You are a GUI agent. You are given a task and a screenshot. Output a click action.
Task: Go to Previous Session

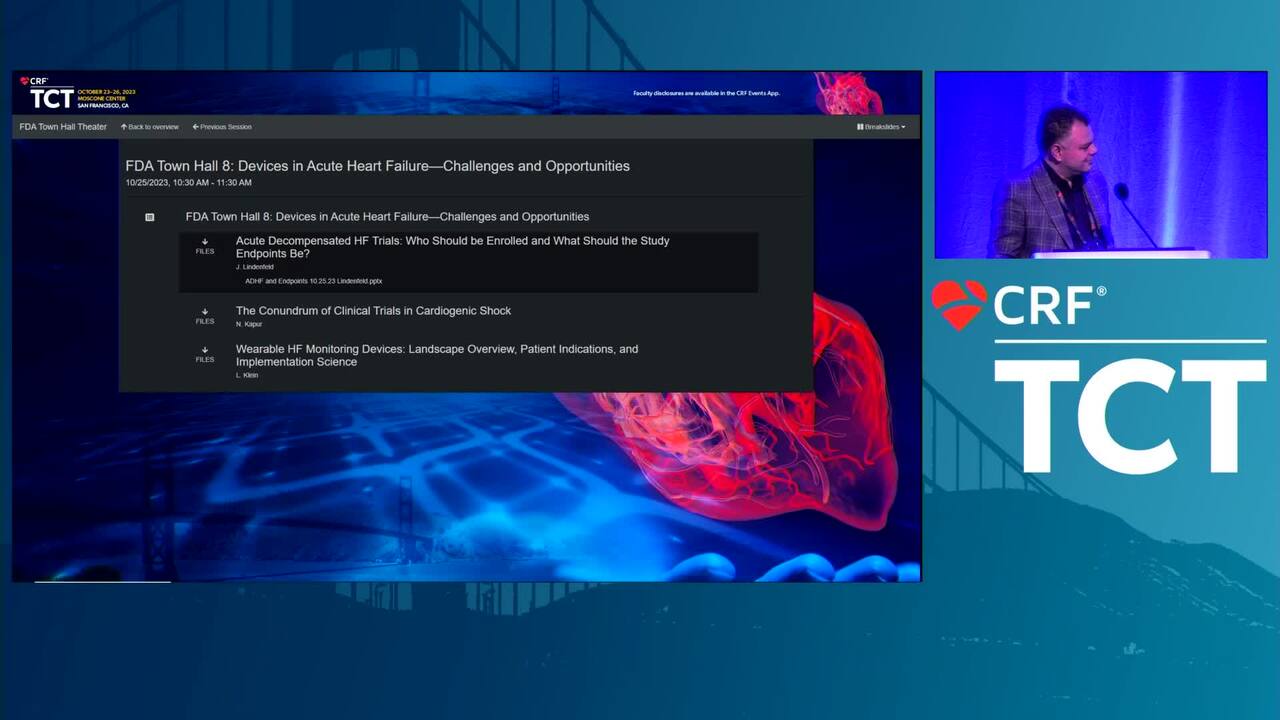click(x=222, y=127)
